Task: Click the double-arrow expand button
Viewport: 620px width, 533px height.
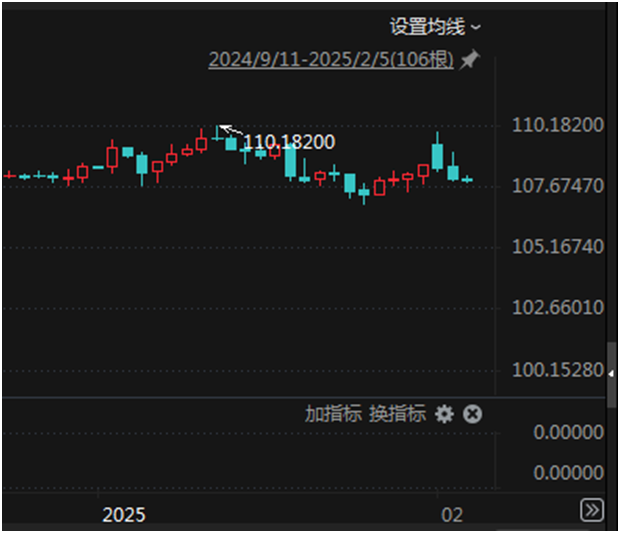Action: (592, 510)
